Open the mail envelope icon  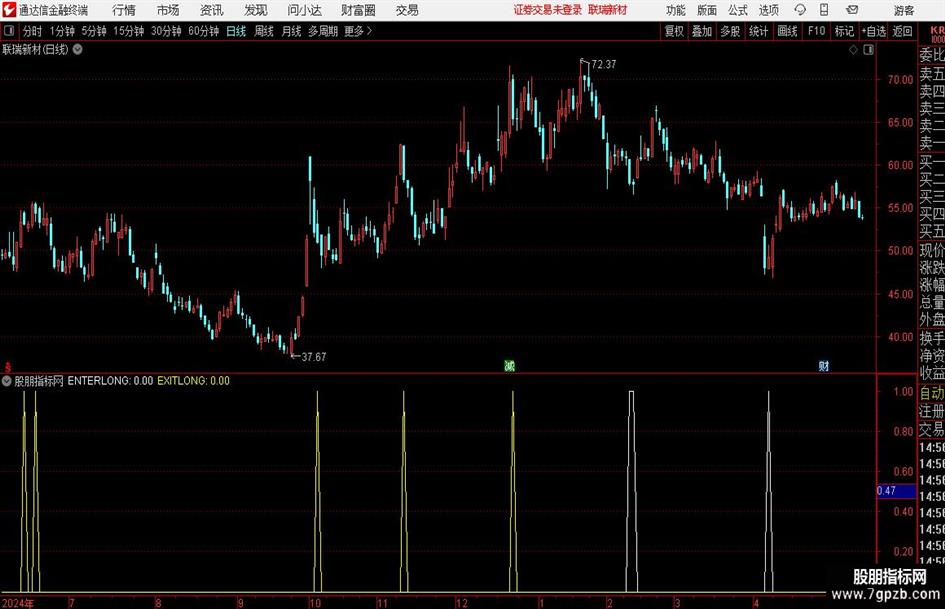point(852,10)
